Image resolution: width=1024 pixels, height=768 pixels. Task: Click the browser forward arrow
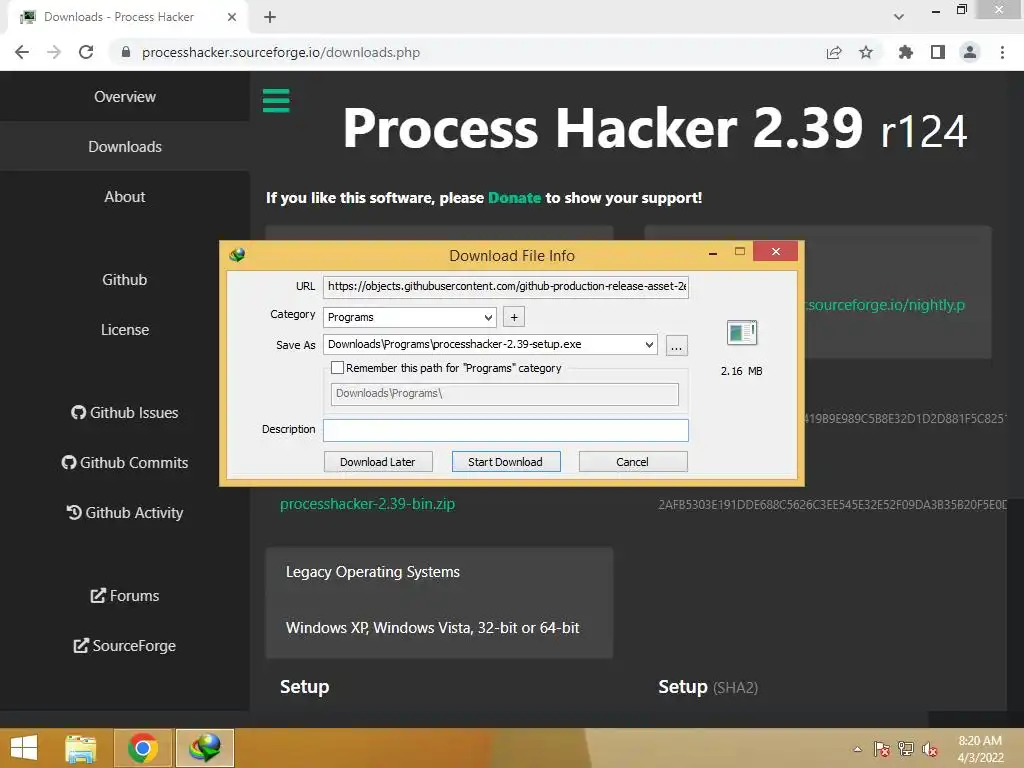(x=54, y=52)
